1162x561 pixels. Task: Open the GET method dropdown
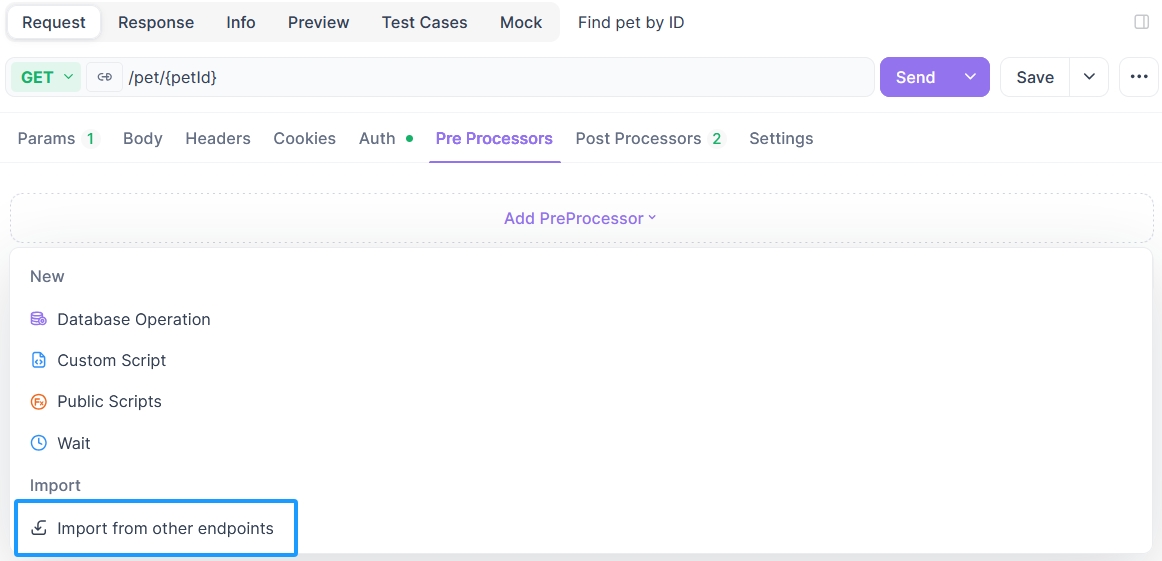[x=46, y=77]
